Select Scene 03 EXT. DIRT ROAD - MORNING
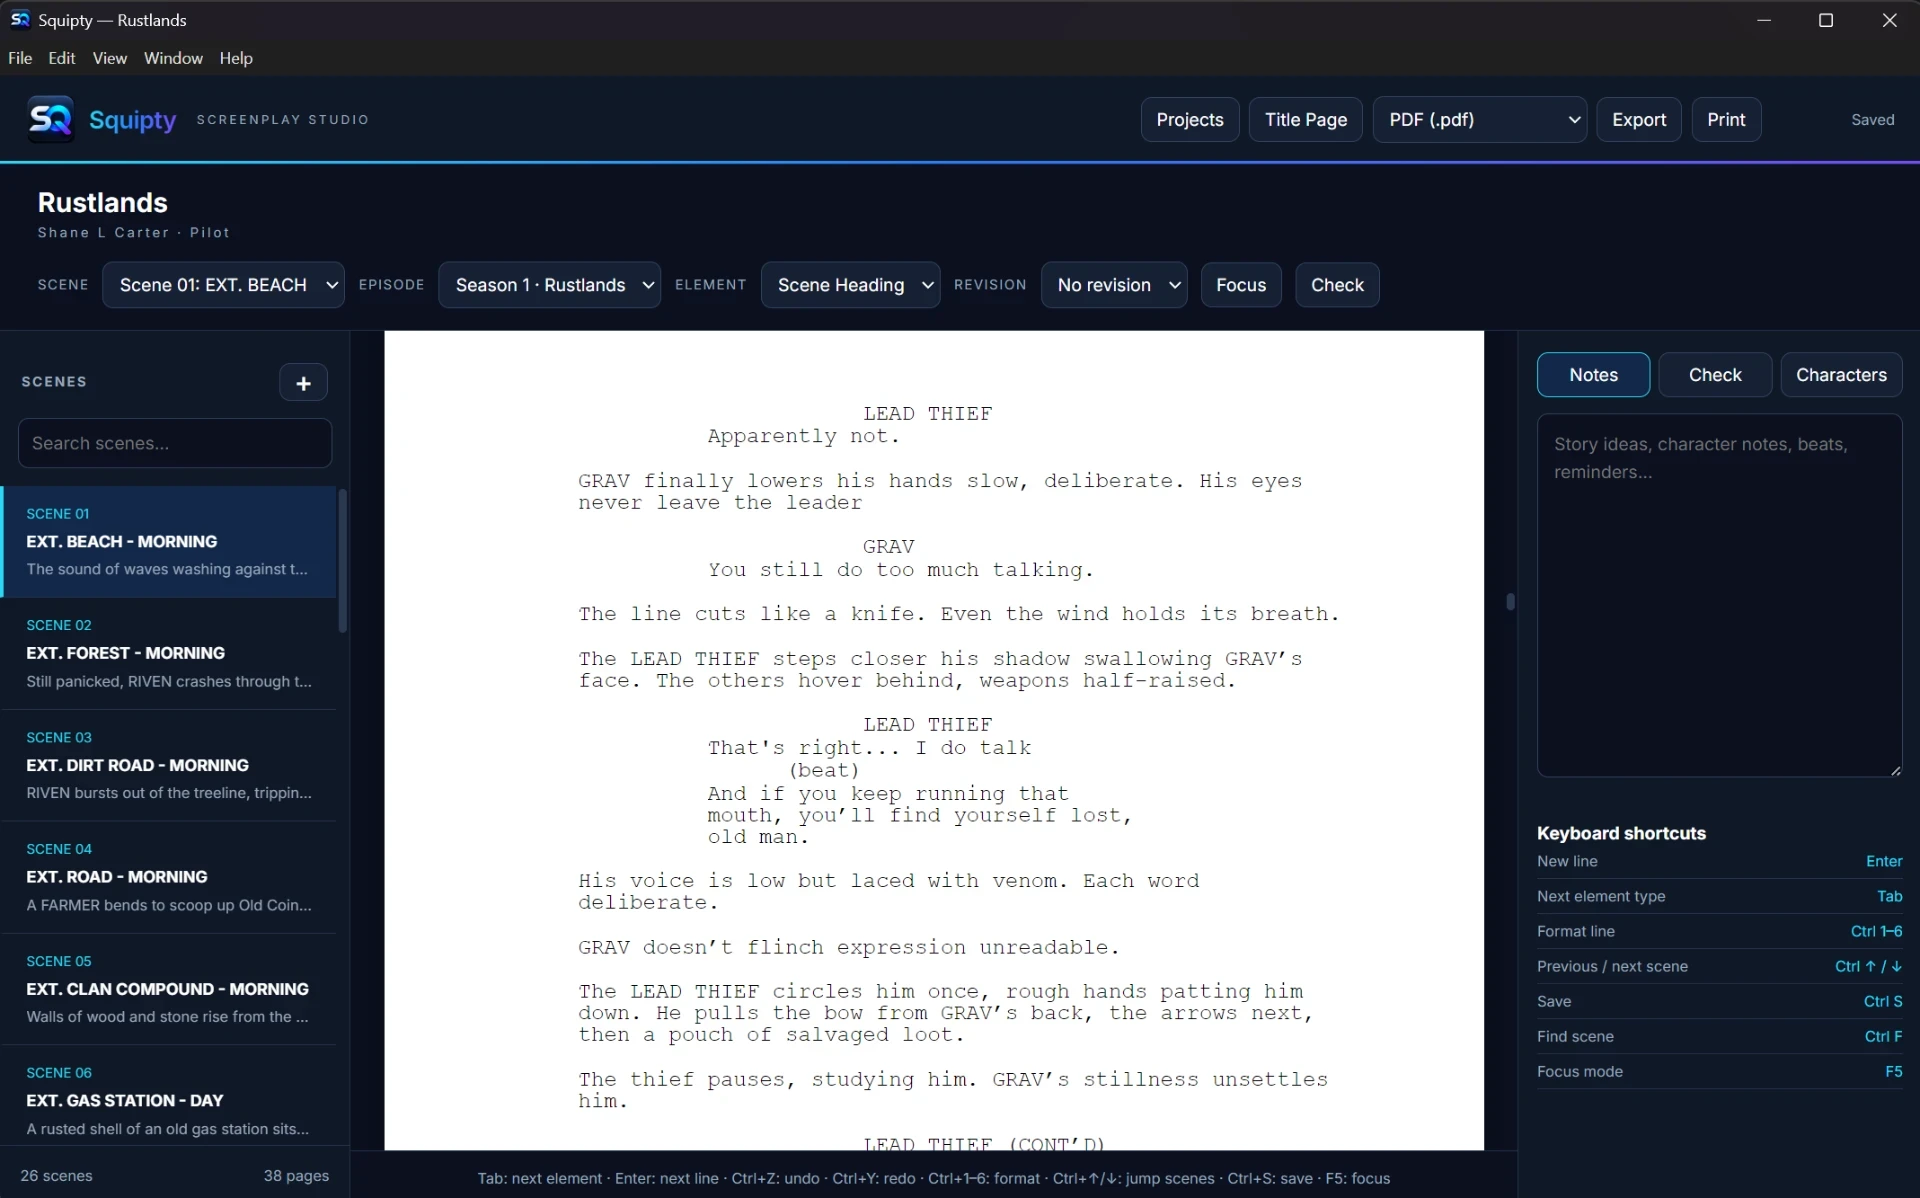This screenshot has width=1920, height=1198. [169, 766]
